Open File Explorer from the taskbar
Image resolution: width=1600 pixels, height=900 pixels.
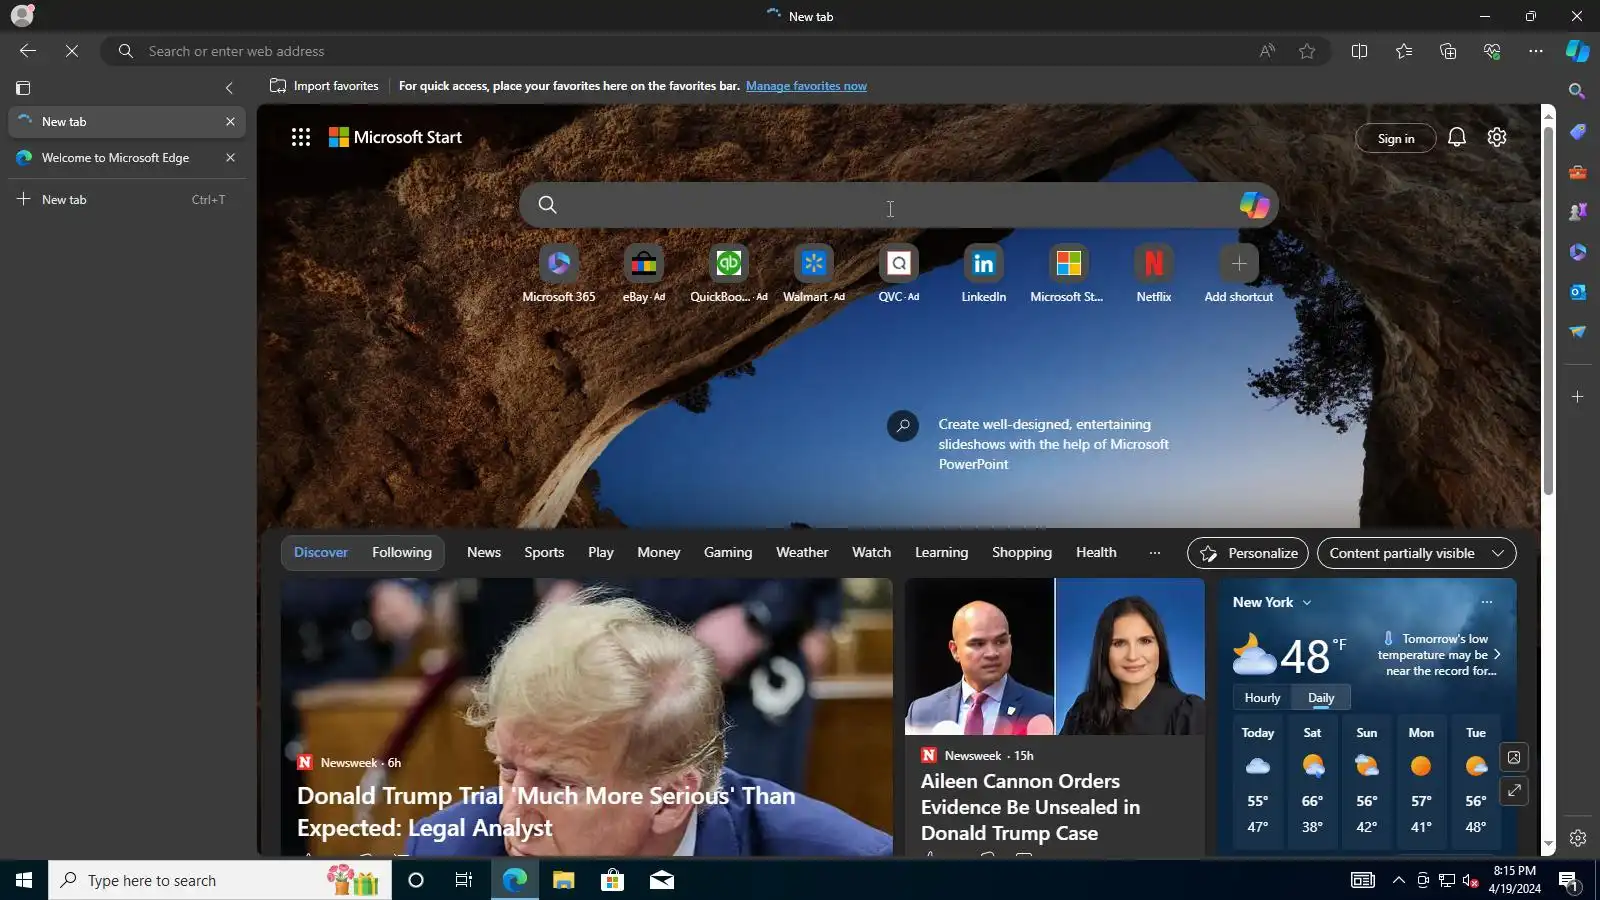coord(563,880)
